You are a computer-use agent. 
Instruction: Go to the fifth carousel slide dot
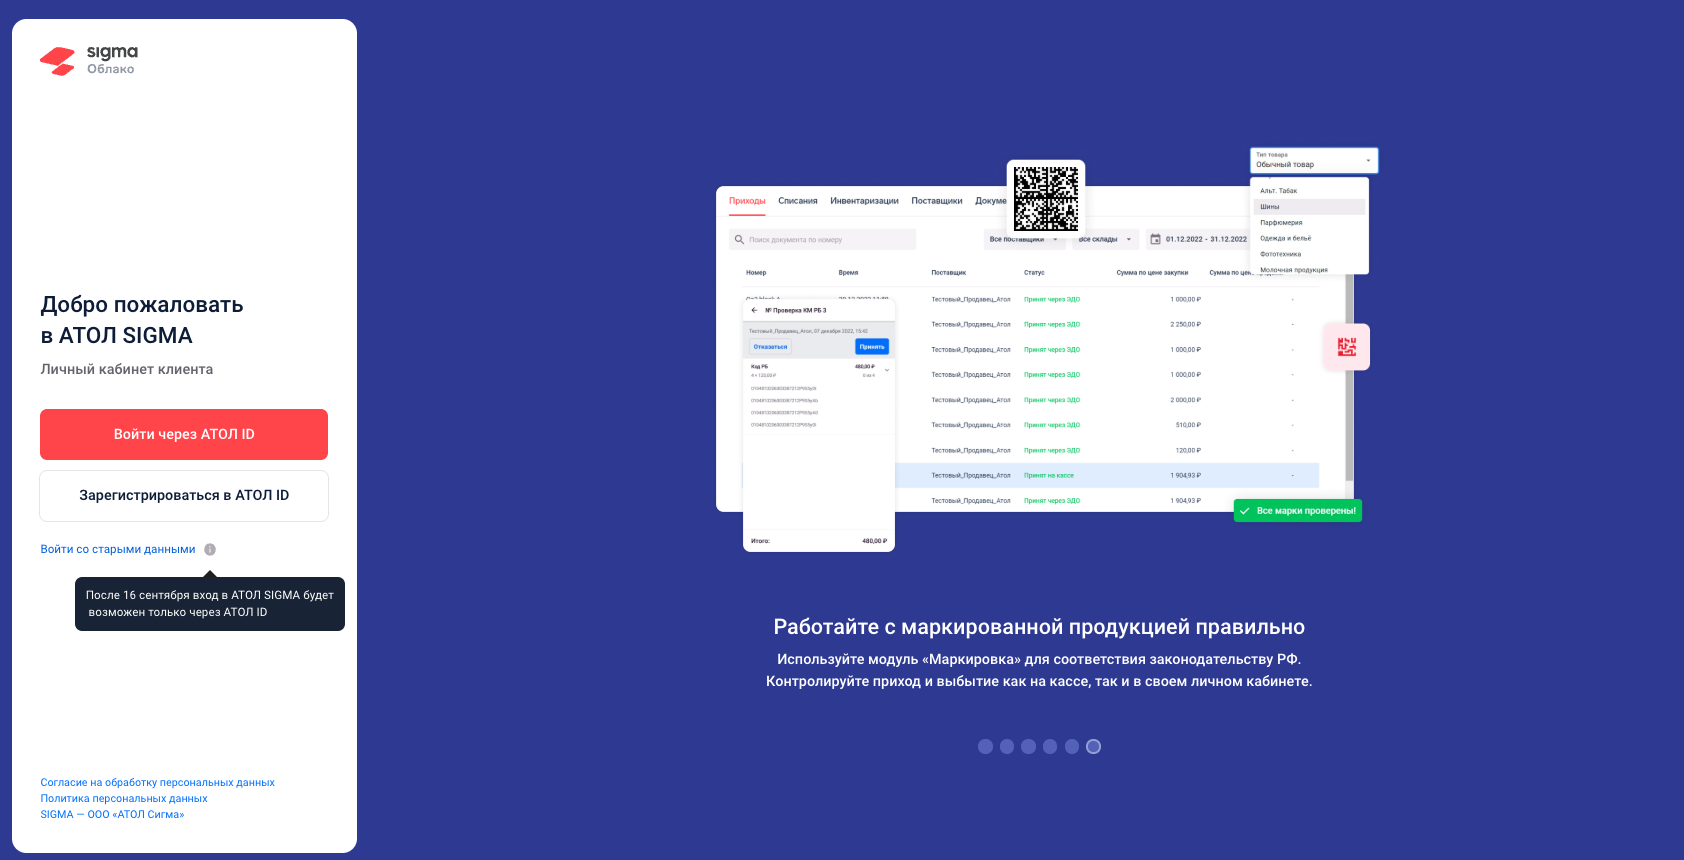(1072, 746)
